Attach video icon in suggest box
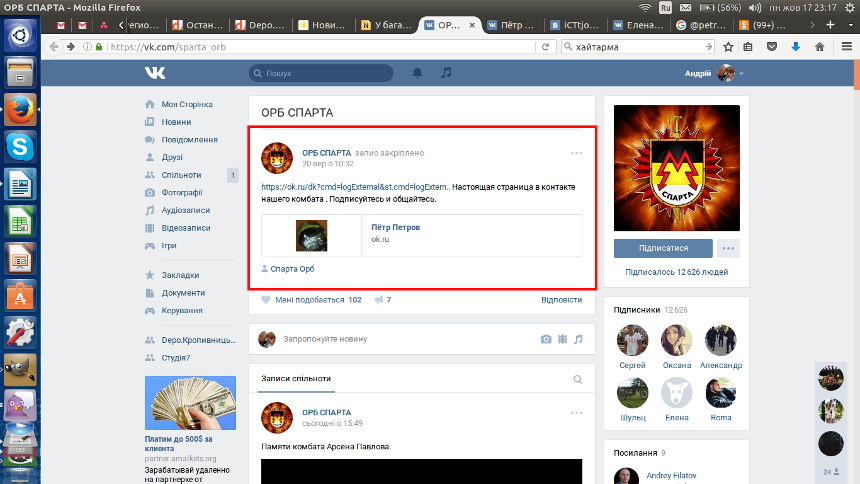Viewport: 860px width, 484px height. [x=562, y=339]
